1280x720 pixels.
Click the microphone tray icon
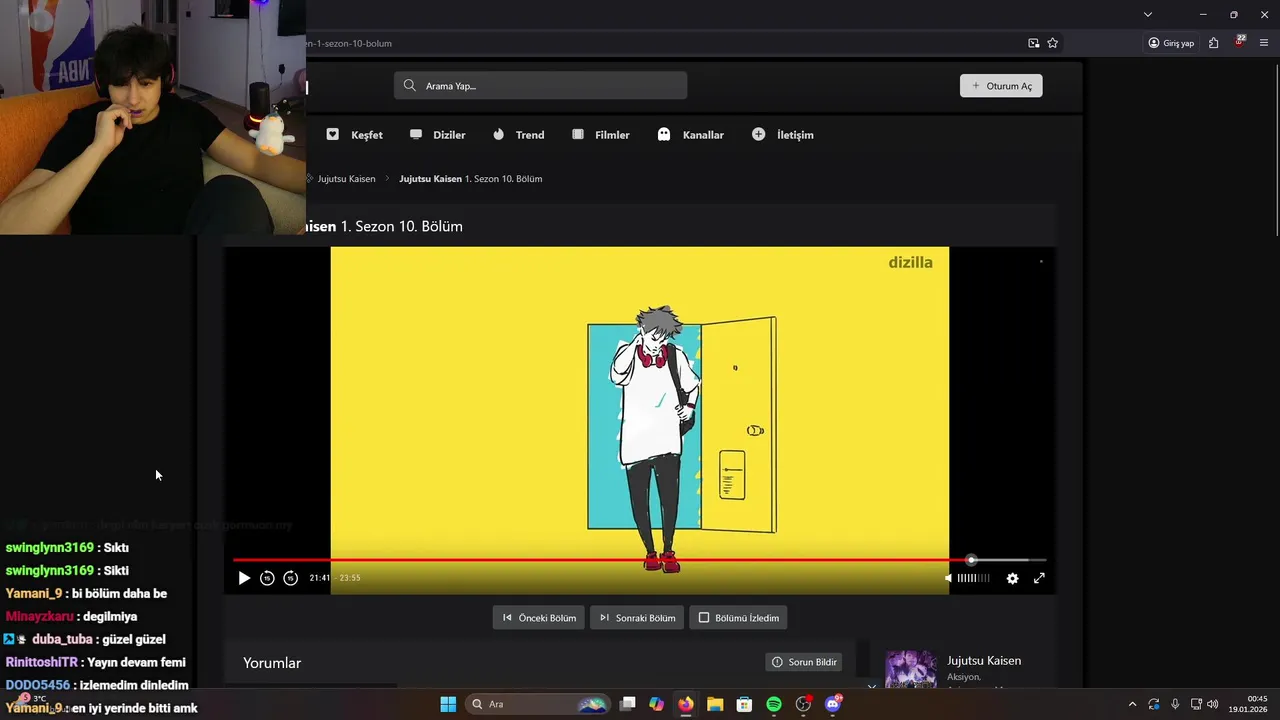1175,704
